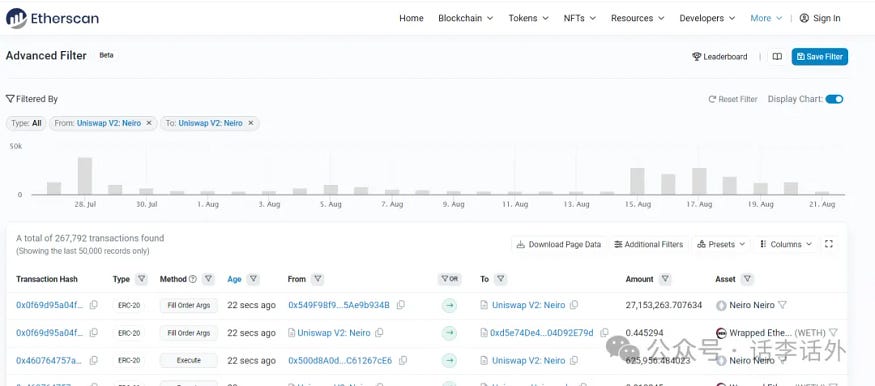The height and width of the screenshot is (386, 875).
Task: Copy address 0xd5e74De4...04D92E79d
Action: tap(604, 332)
